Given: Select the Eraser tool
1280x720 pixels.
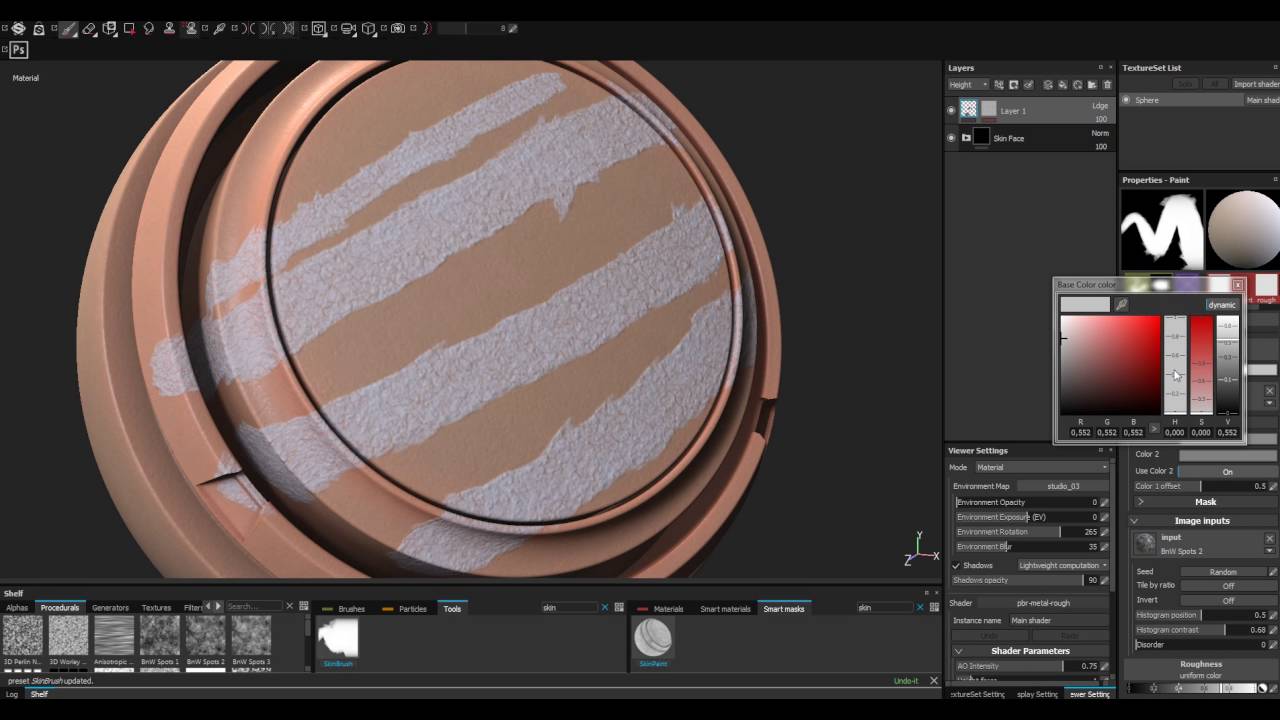Looking at the screenshot, I should (89, 29).
